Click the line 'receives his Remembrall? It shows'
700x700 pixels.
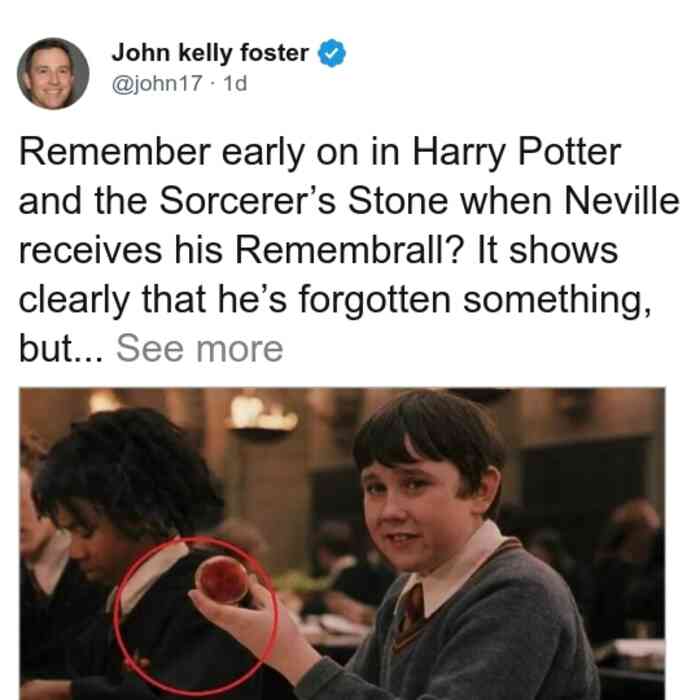(318, 250)
